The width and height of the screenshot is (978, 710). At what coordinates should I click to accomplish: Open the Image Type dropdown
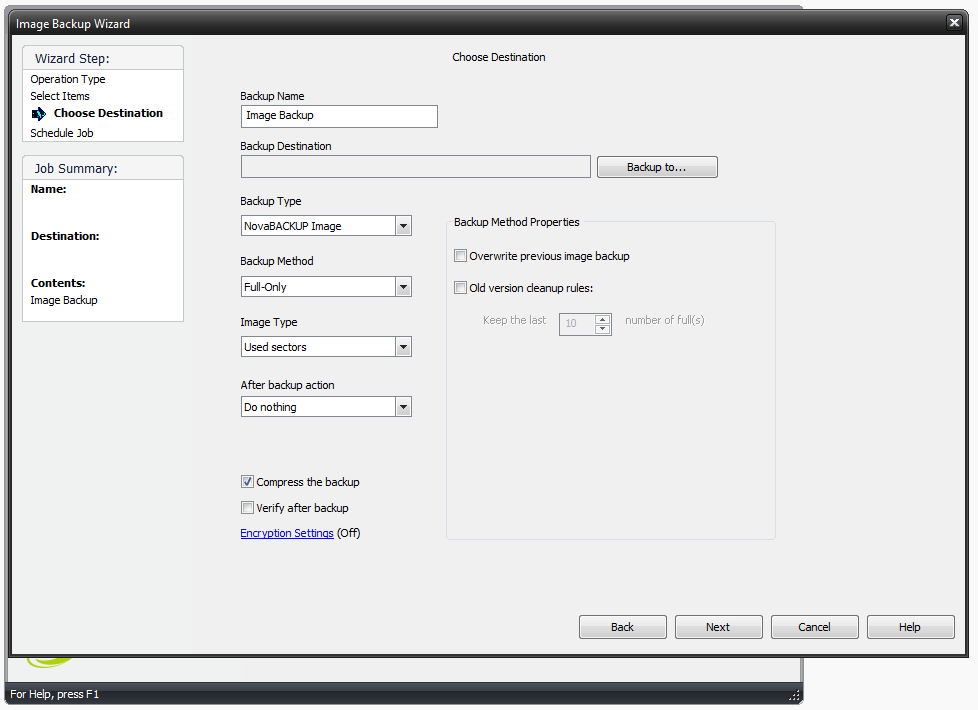coord(403,346)
